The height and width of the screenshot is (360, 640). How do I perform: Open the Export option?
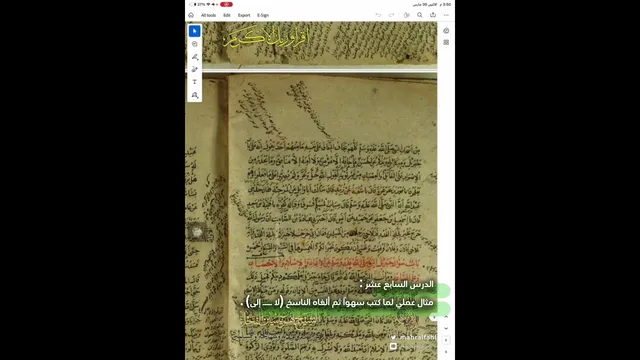click(x=244, y=15)
